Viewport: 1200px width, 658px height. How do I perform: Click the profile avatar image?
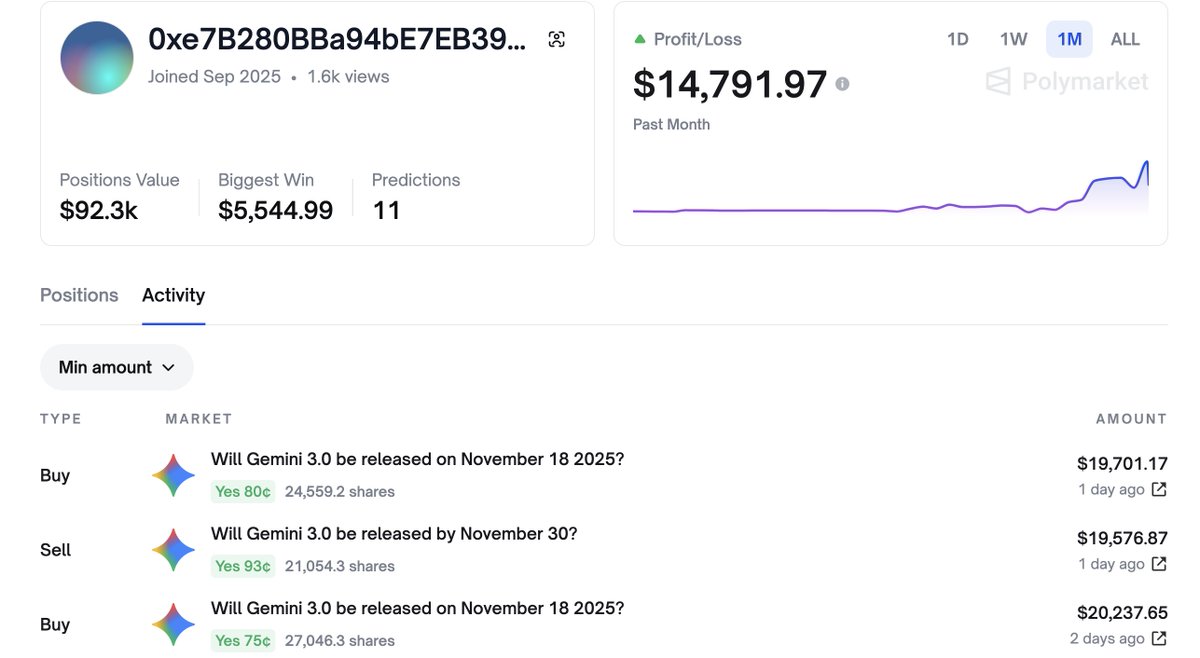96,57
